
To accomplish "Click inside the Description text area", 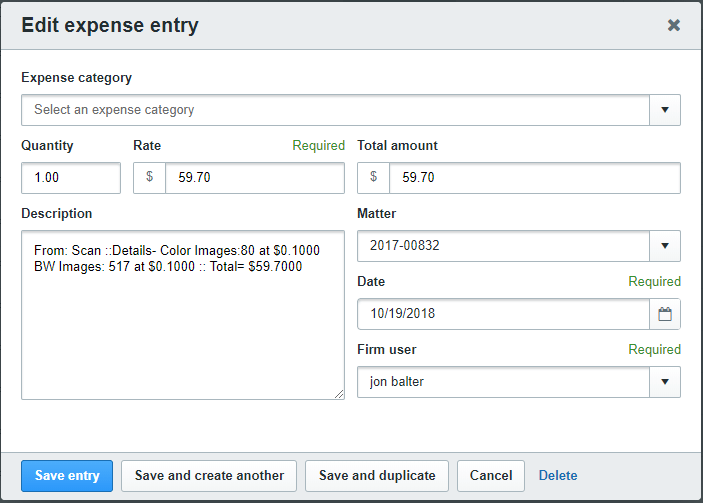I will (183, 315).
